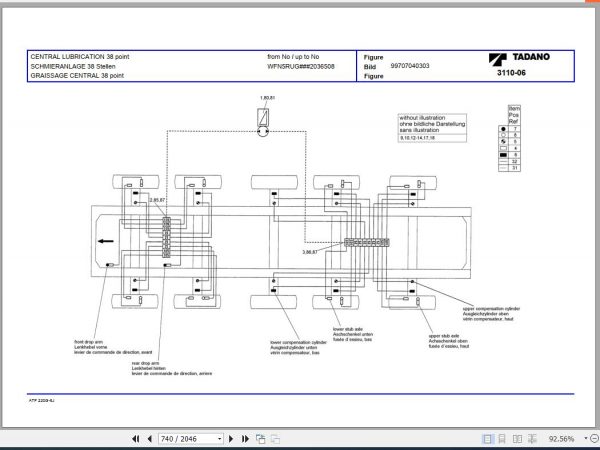The image size is (600, 450).
Task: Select single page view layout
Action: 487,439
